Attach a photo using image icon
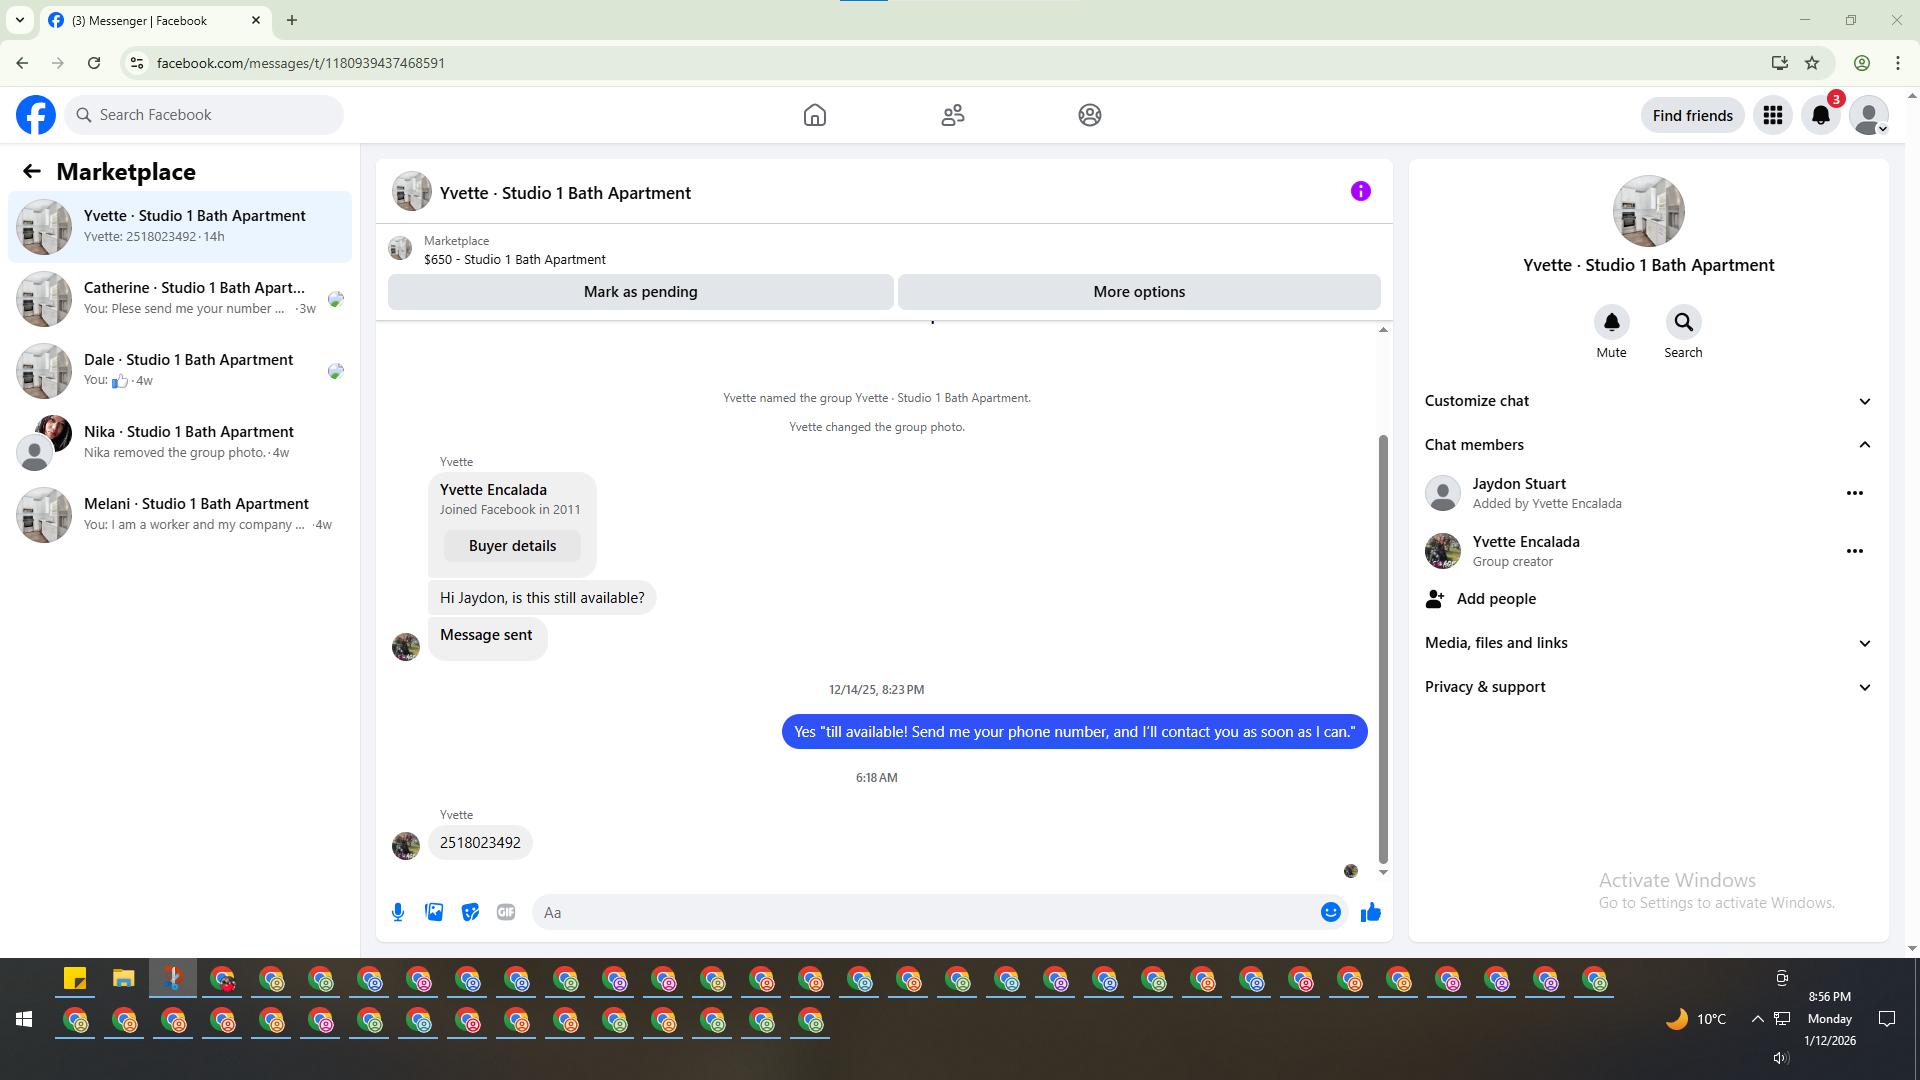The width and height of the screenshot is (1920, 1080). (x=434, y=912)
